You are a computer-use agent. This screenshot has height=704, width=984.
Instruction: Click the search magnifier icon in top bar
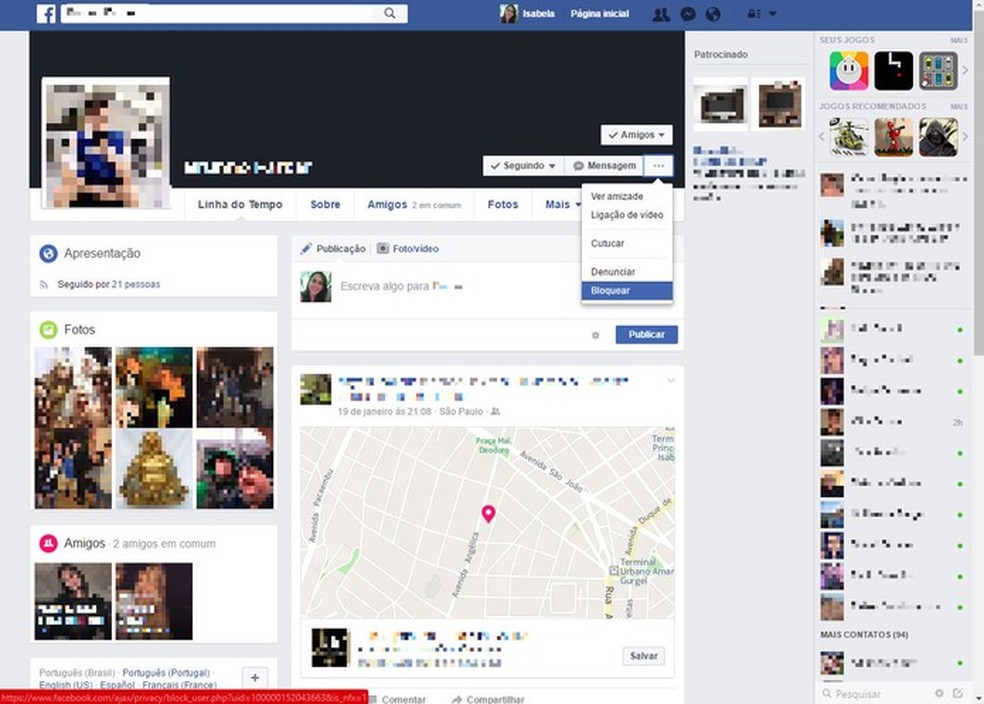[x=390, y=14]
